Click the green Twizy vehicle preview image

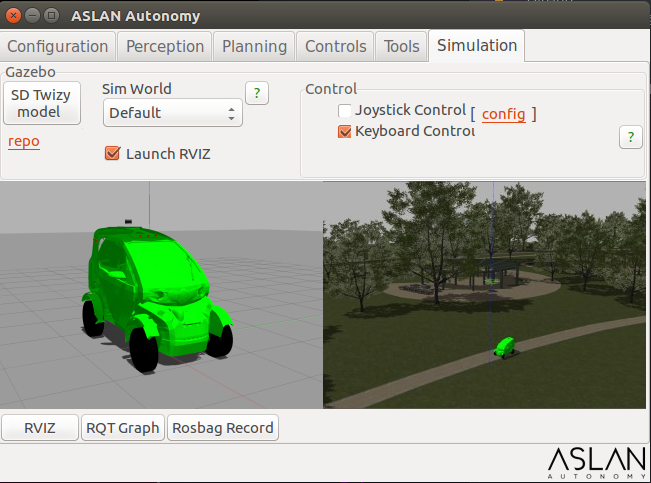(x=162, y=295)
